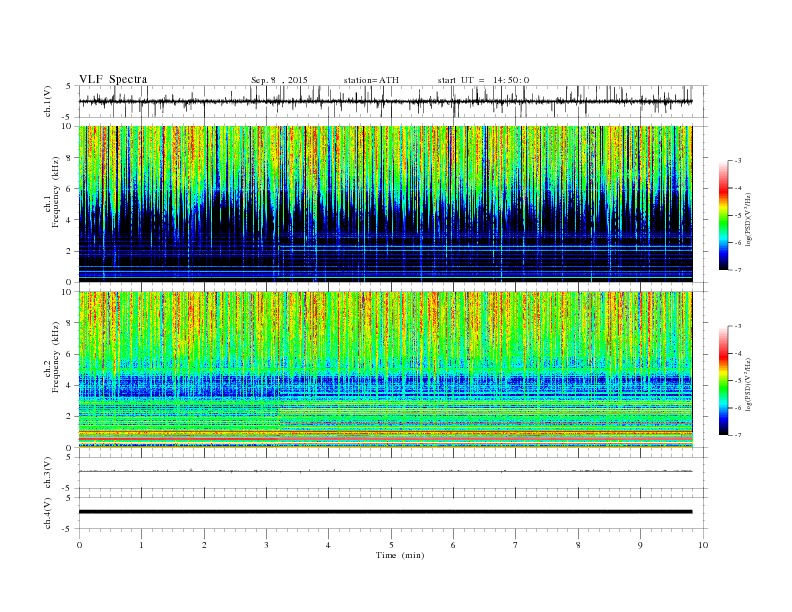Select the date text "Sep. 8 , 2015"
Viewport: 792px width, 612px height.
[x=279, y=80]
